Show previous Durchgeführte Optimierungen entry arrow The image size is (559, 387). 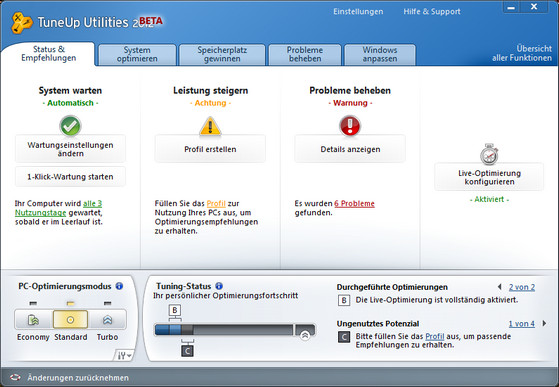point(499,287)
